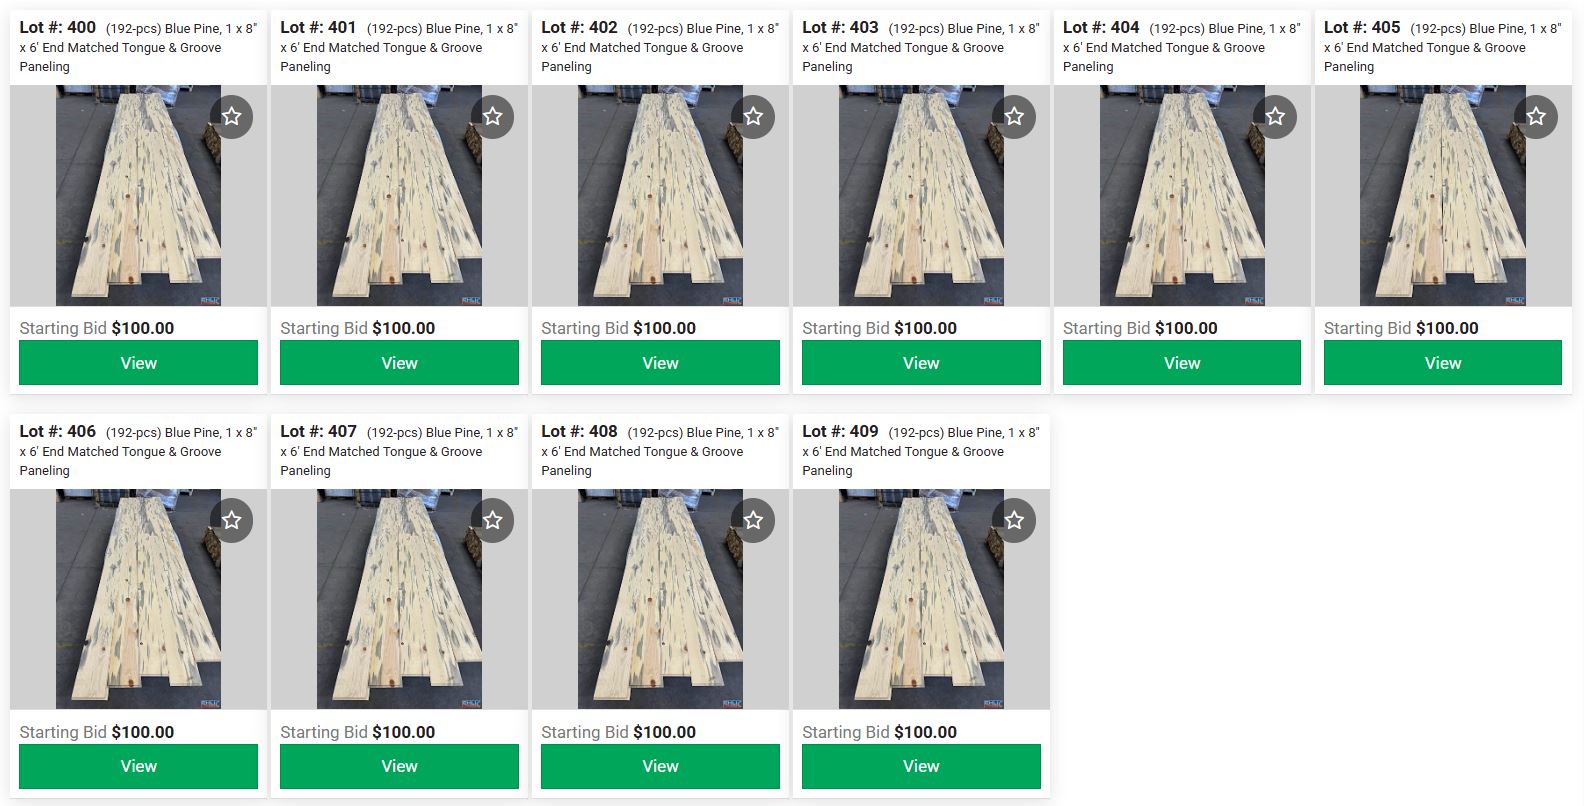Open Lot 400 with the View button

[x=139, y=363]
